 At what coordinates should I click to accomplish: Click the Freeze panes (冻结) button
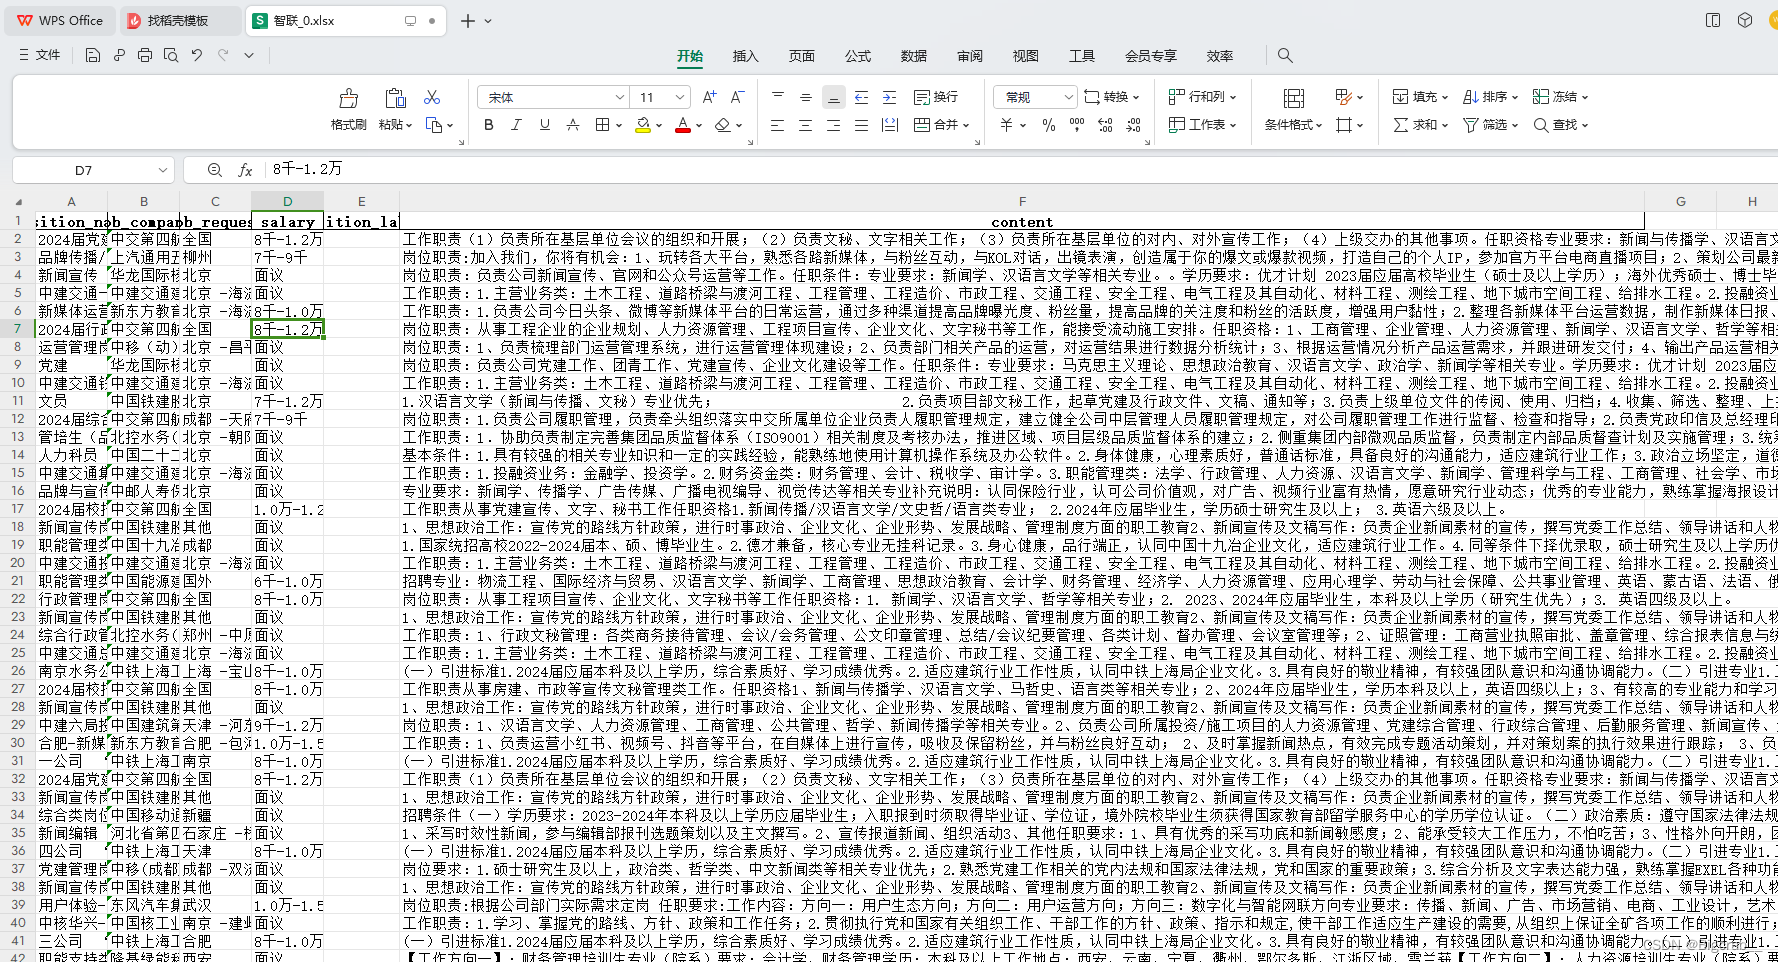point(1560,97)
